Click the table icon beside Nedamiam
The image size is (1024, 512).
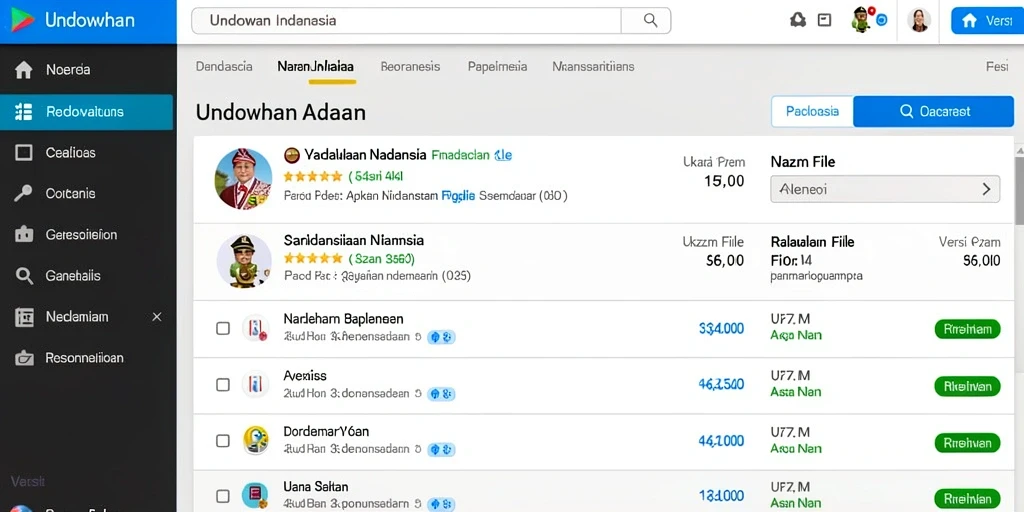pyautogui.click(x=24, y=317)
